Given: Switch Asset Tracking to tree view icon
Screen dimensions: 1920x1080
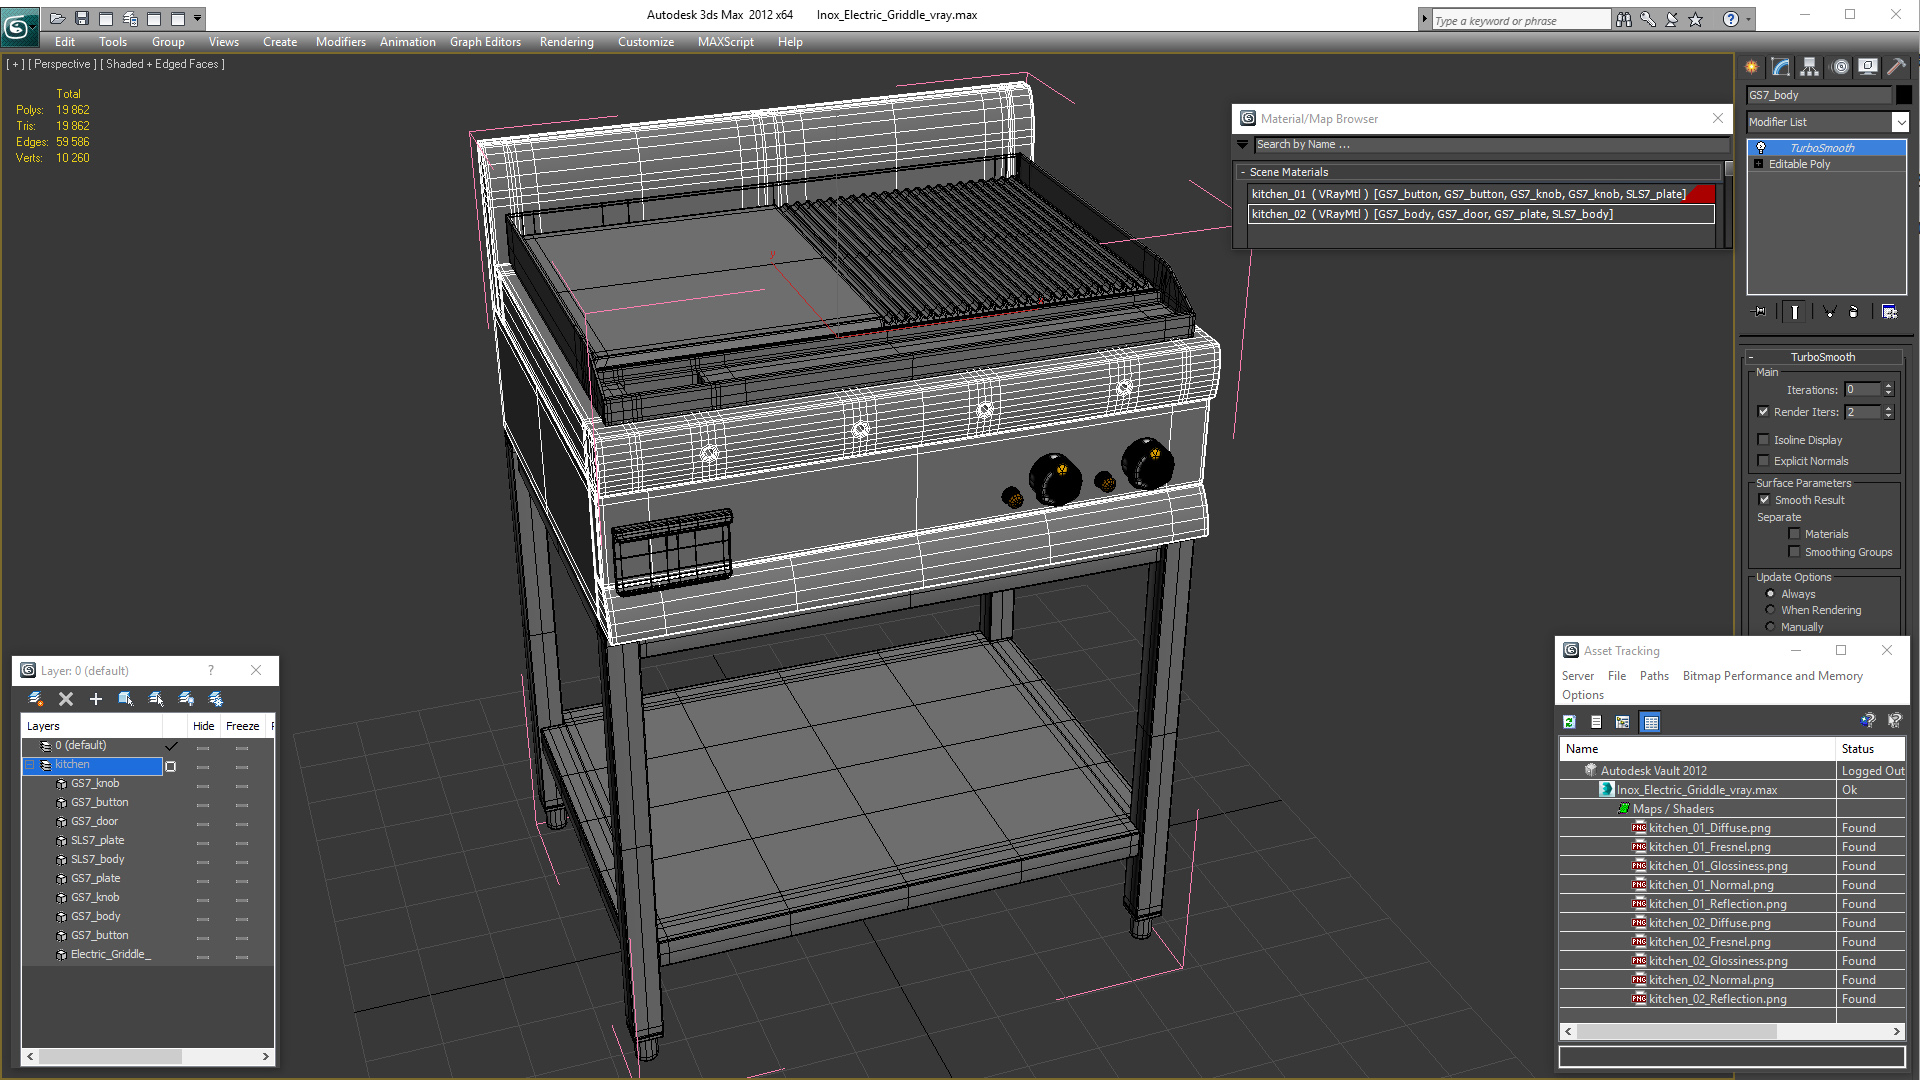Looking at the screenshot, I should tap(1623, 722).
